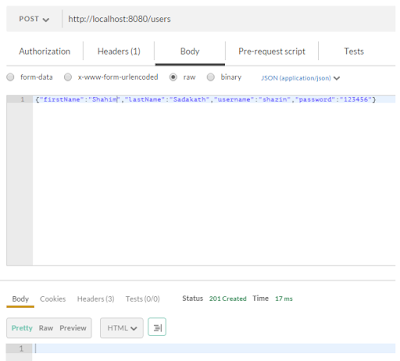Select the raw body radio button
Viewport: 400px width, 361px height.
point(173,77)
